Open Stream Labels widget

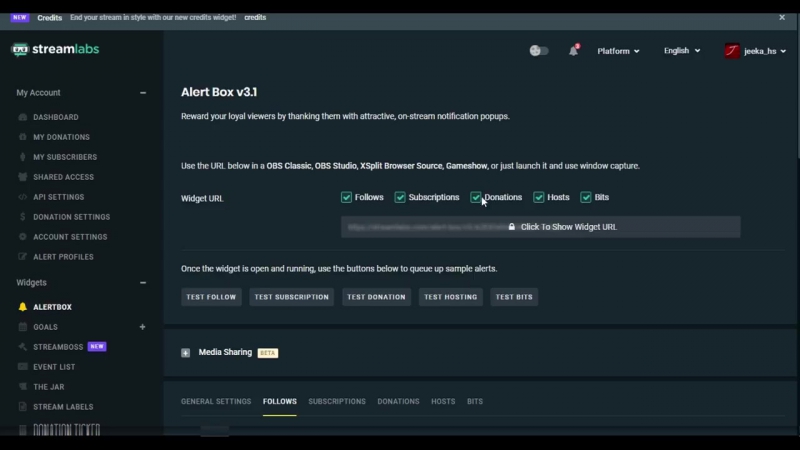tap(63, 406)
